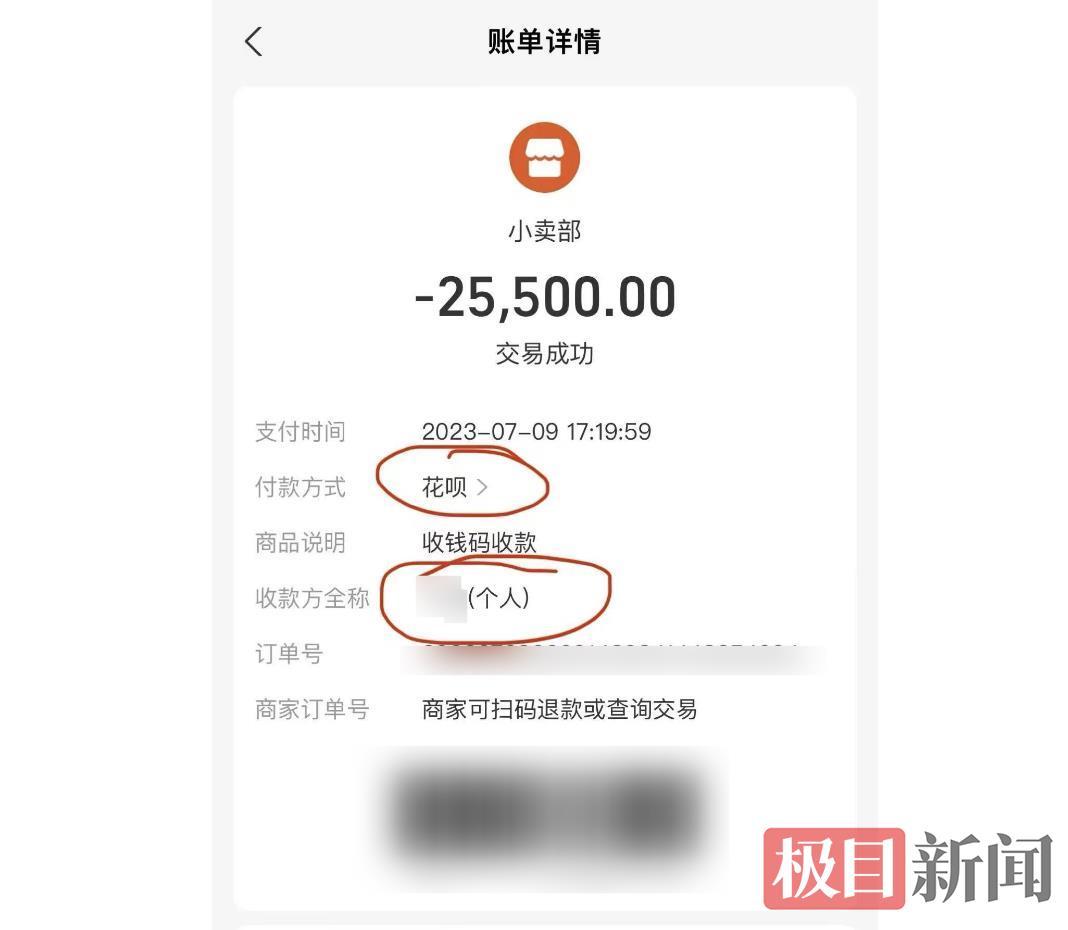Tap the 极目新闻 watermark logo
This screenshot has height=930, width=1068.
click(909, 869)
